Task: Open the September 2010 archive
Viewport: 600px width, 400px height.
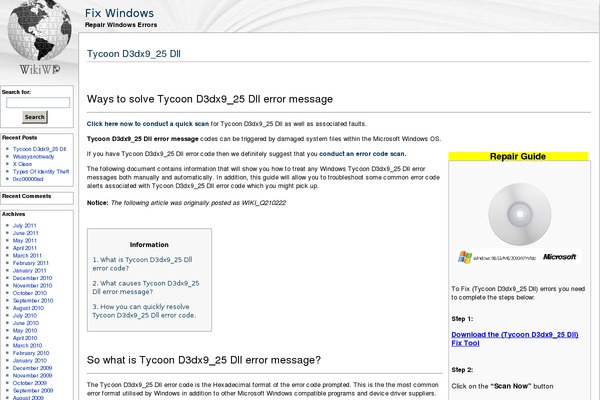Action: [x=33, y=300]
